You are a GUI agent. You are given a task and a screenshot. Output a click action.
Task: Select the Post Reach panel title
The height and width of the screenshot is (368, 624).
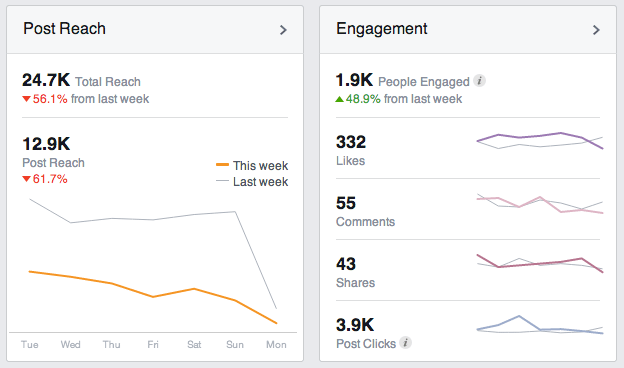point(64,29)
